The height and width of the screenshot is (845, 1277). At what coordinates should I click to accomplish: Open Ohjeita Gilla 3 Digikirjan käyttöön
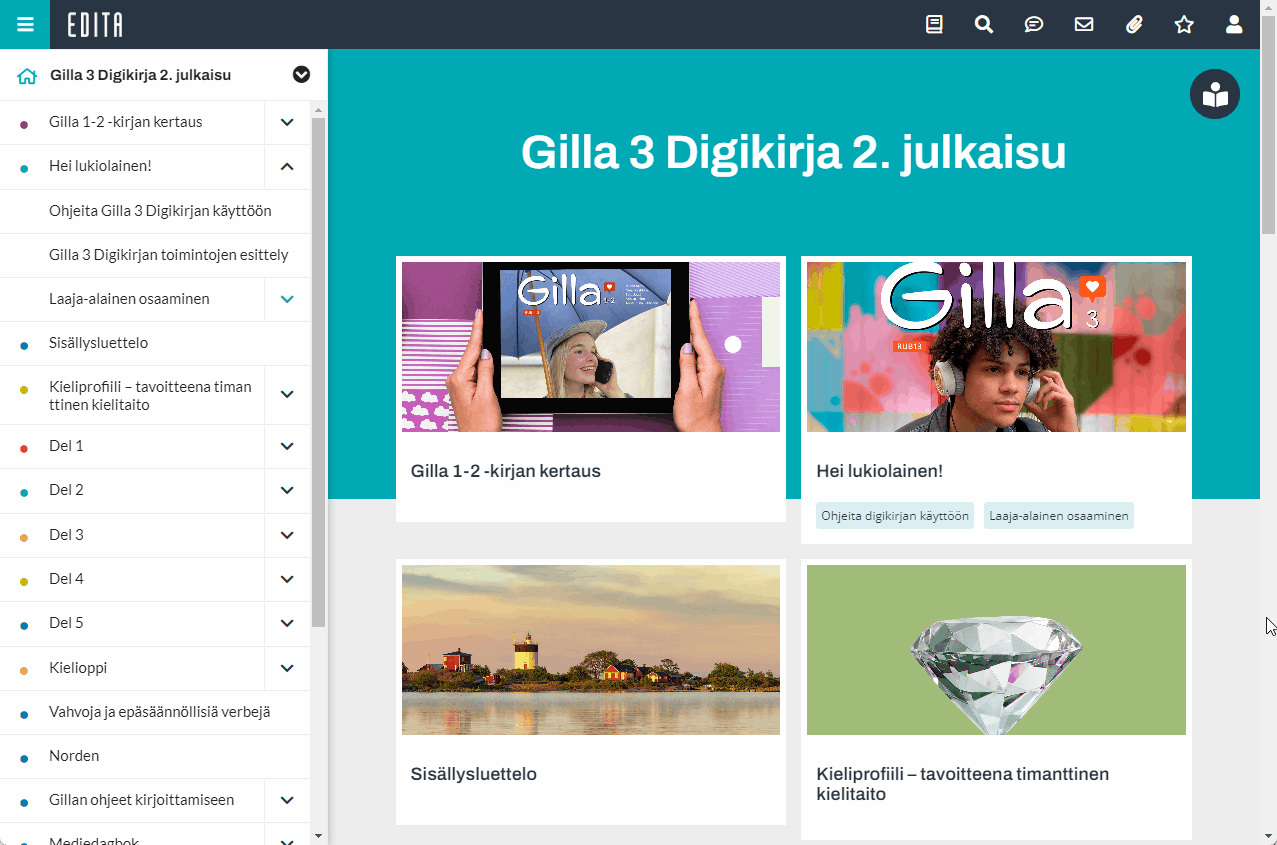(x=160, y=211)
